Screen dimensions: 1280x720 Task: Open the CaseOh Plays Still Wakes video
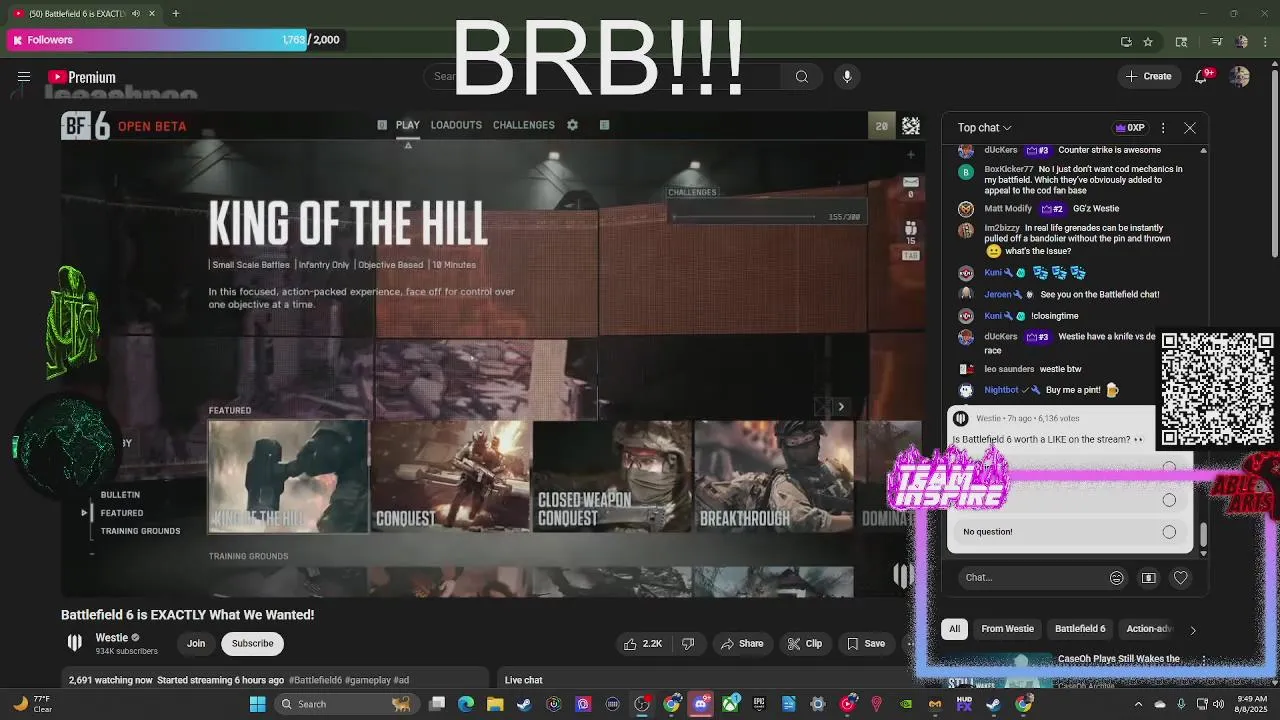(1118, 659)
